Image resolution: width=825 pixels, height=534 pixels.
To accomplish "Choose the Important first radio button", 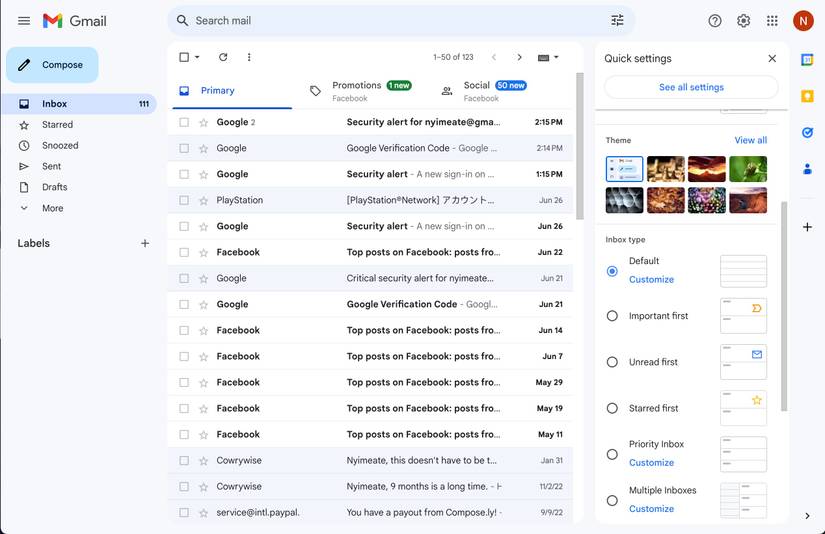I will point(612,316).
